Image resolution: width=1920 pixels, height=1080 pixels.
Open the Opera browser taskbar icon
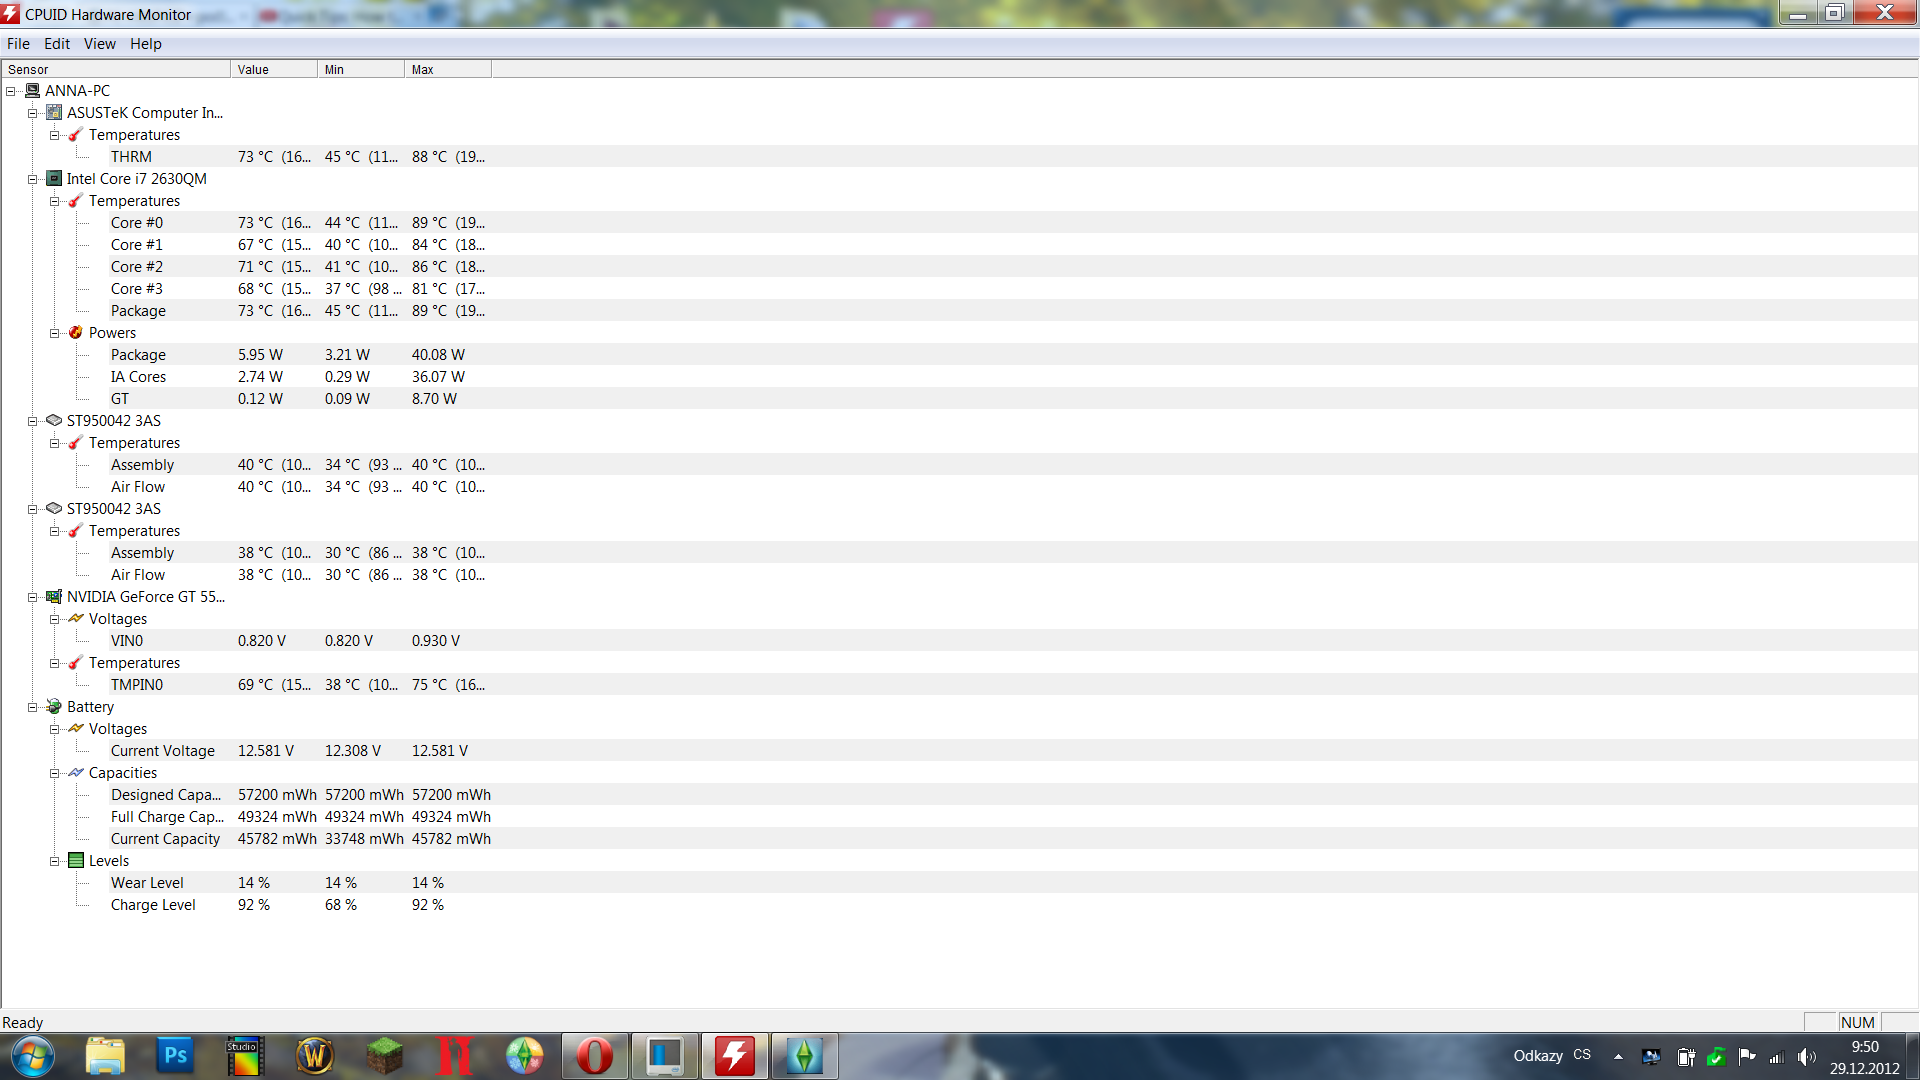pos(594,1056)
